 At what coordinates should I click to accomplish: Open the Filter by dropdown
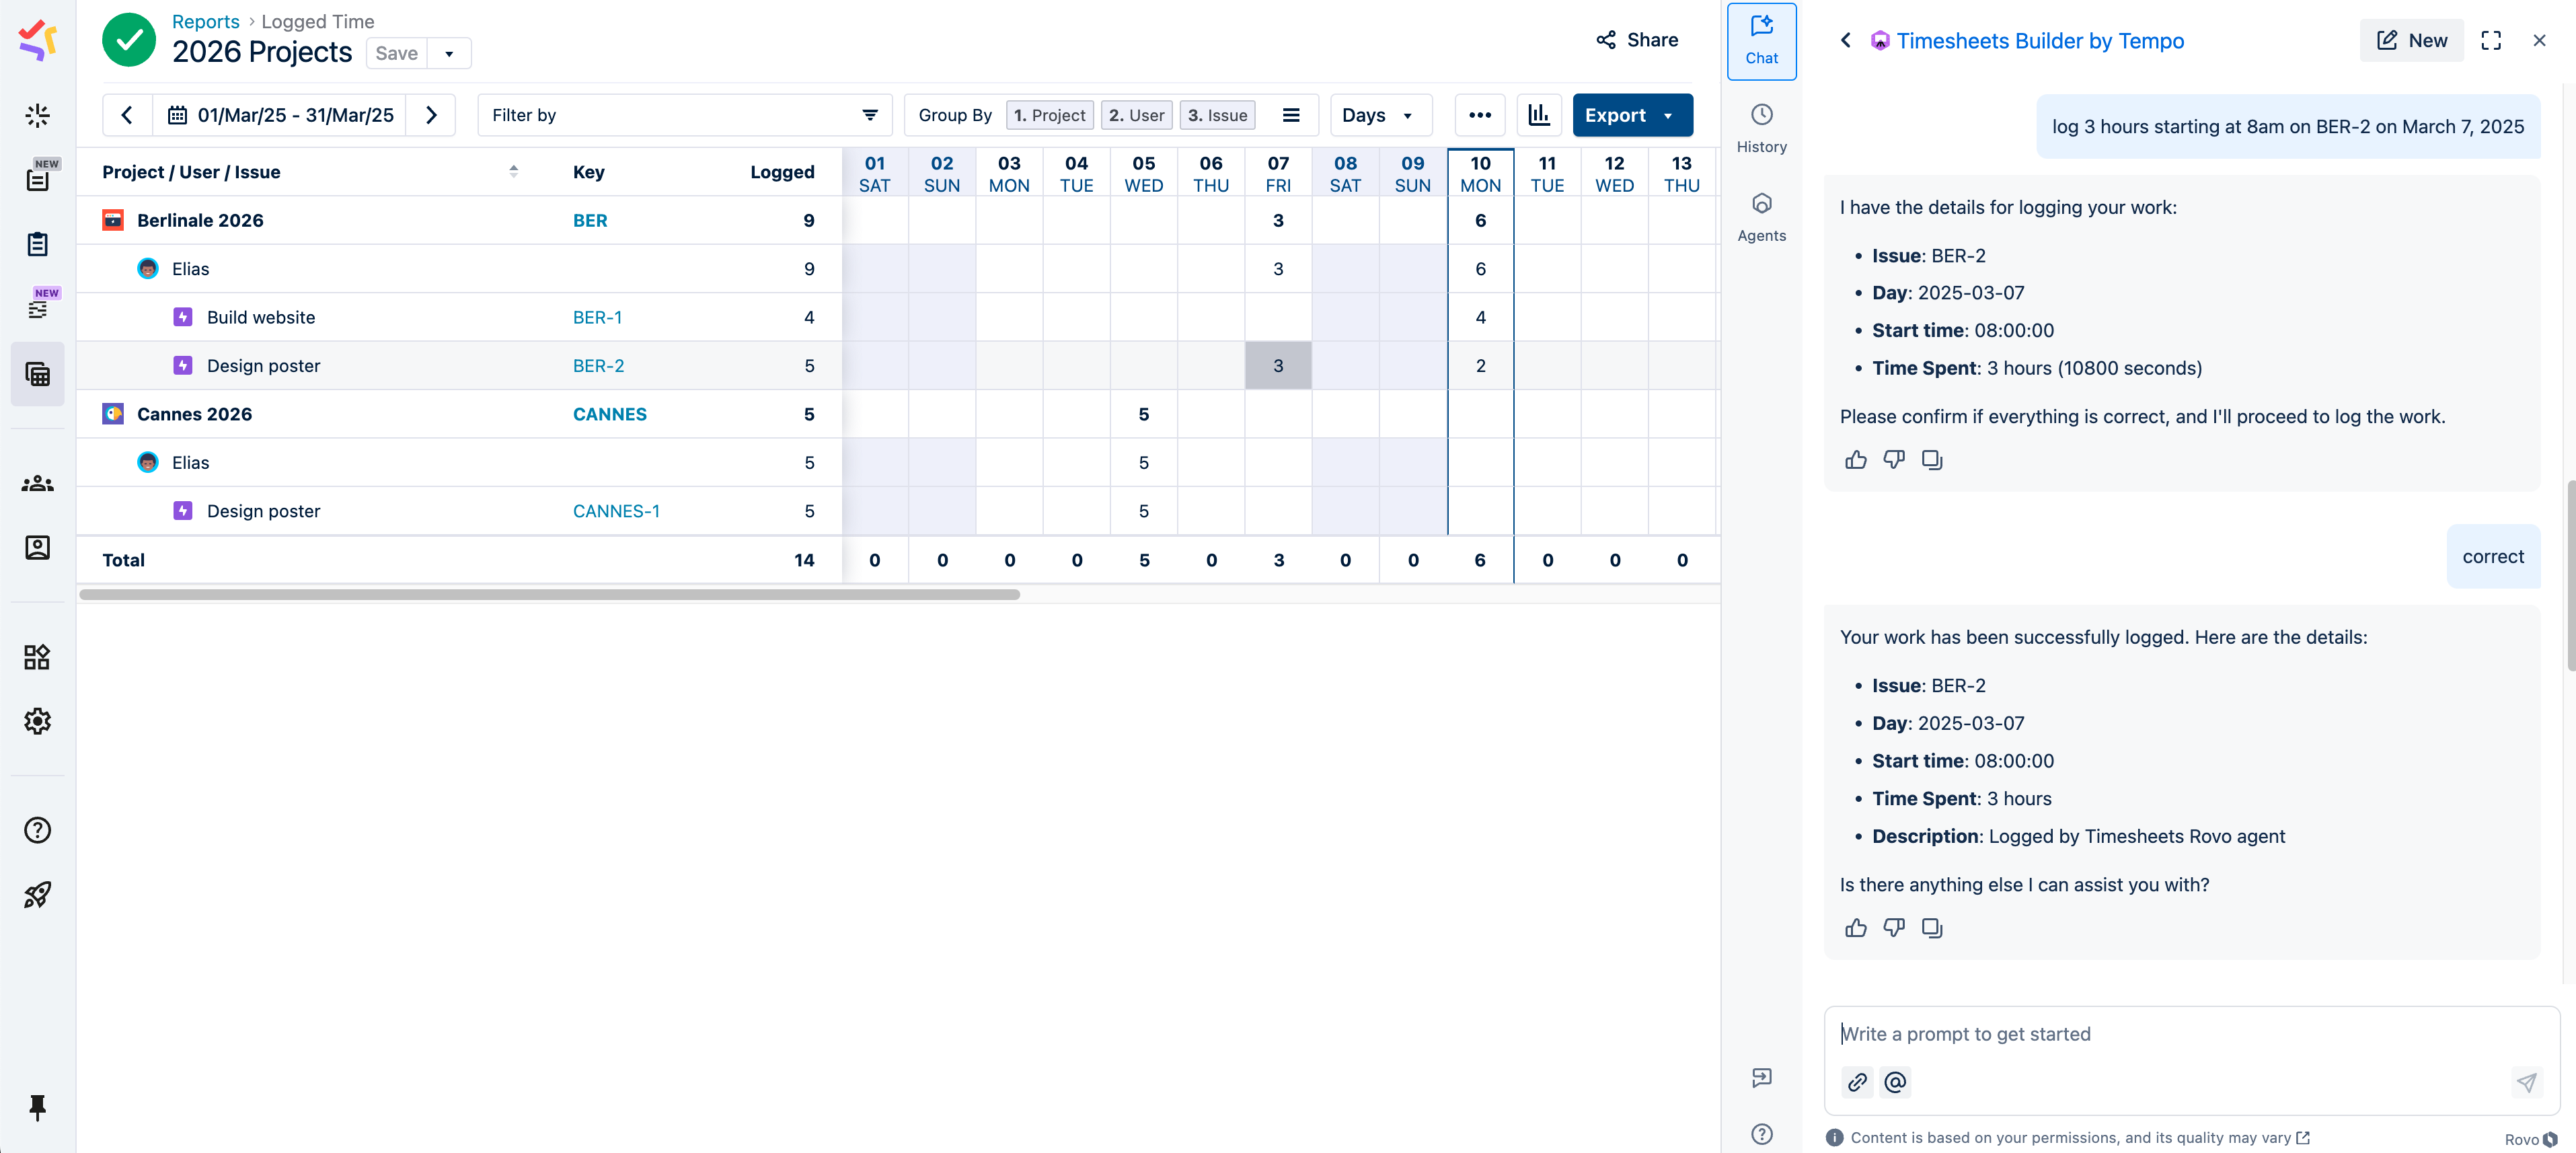pos(684,115)
